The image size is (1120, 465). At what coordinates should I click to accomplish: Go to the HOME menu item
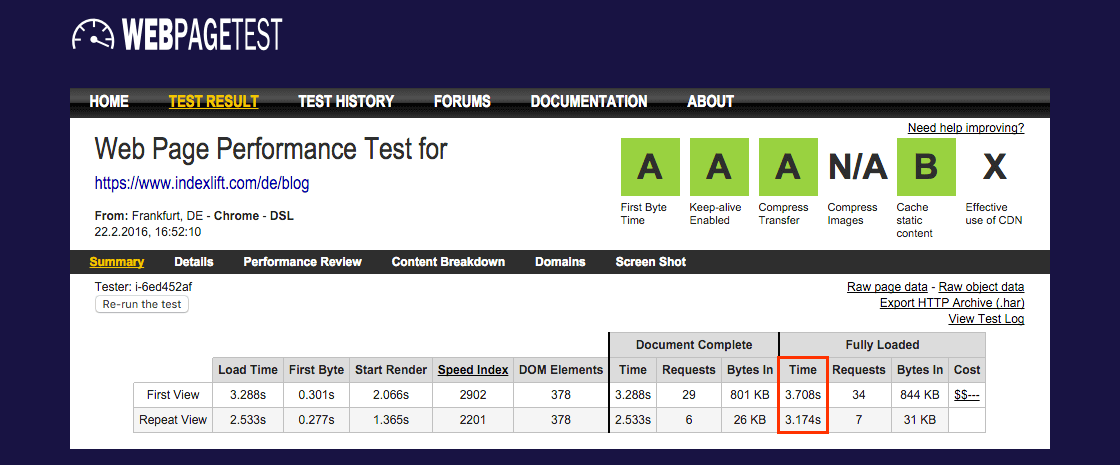click(x=109, y=101)
